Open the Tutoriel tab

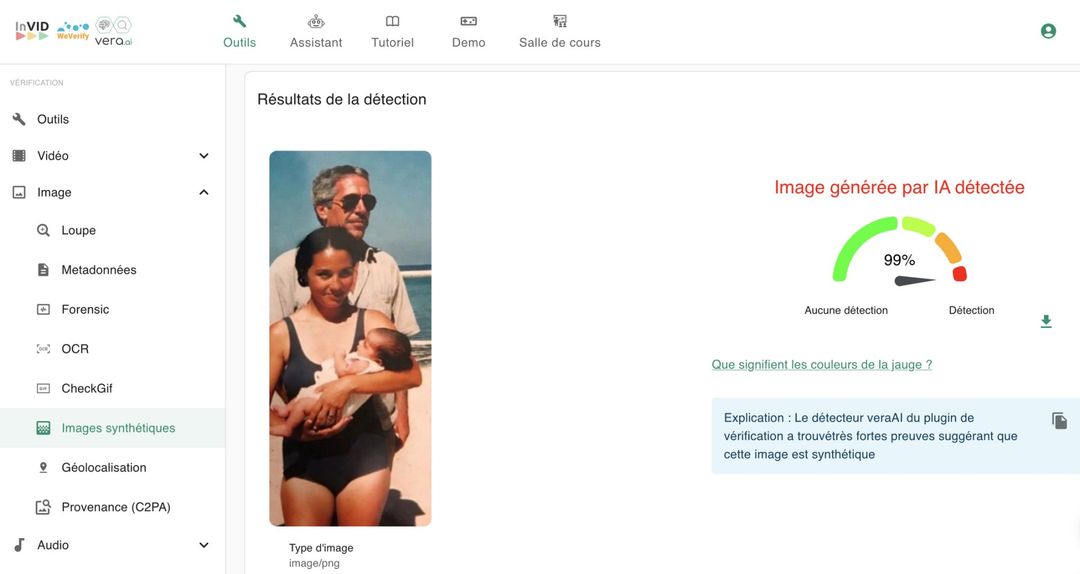(x=392, y=32)
